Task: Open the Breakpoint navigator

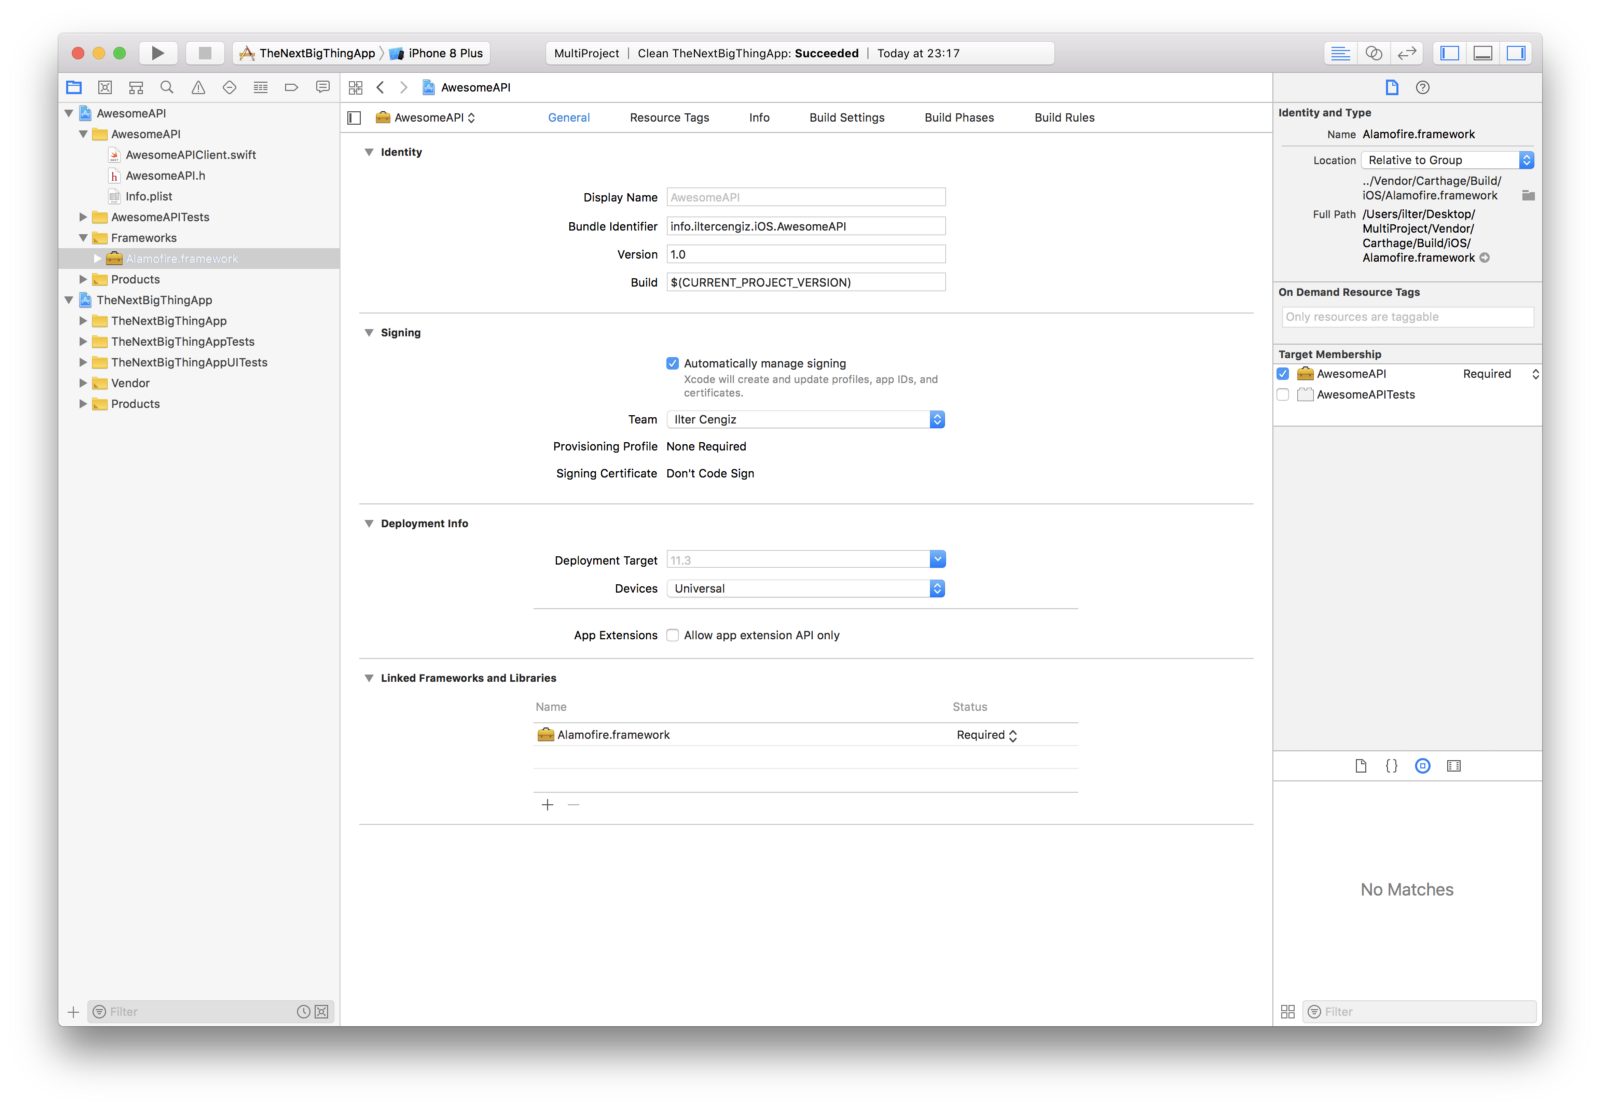Action: [x=291, y=87]
